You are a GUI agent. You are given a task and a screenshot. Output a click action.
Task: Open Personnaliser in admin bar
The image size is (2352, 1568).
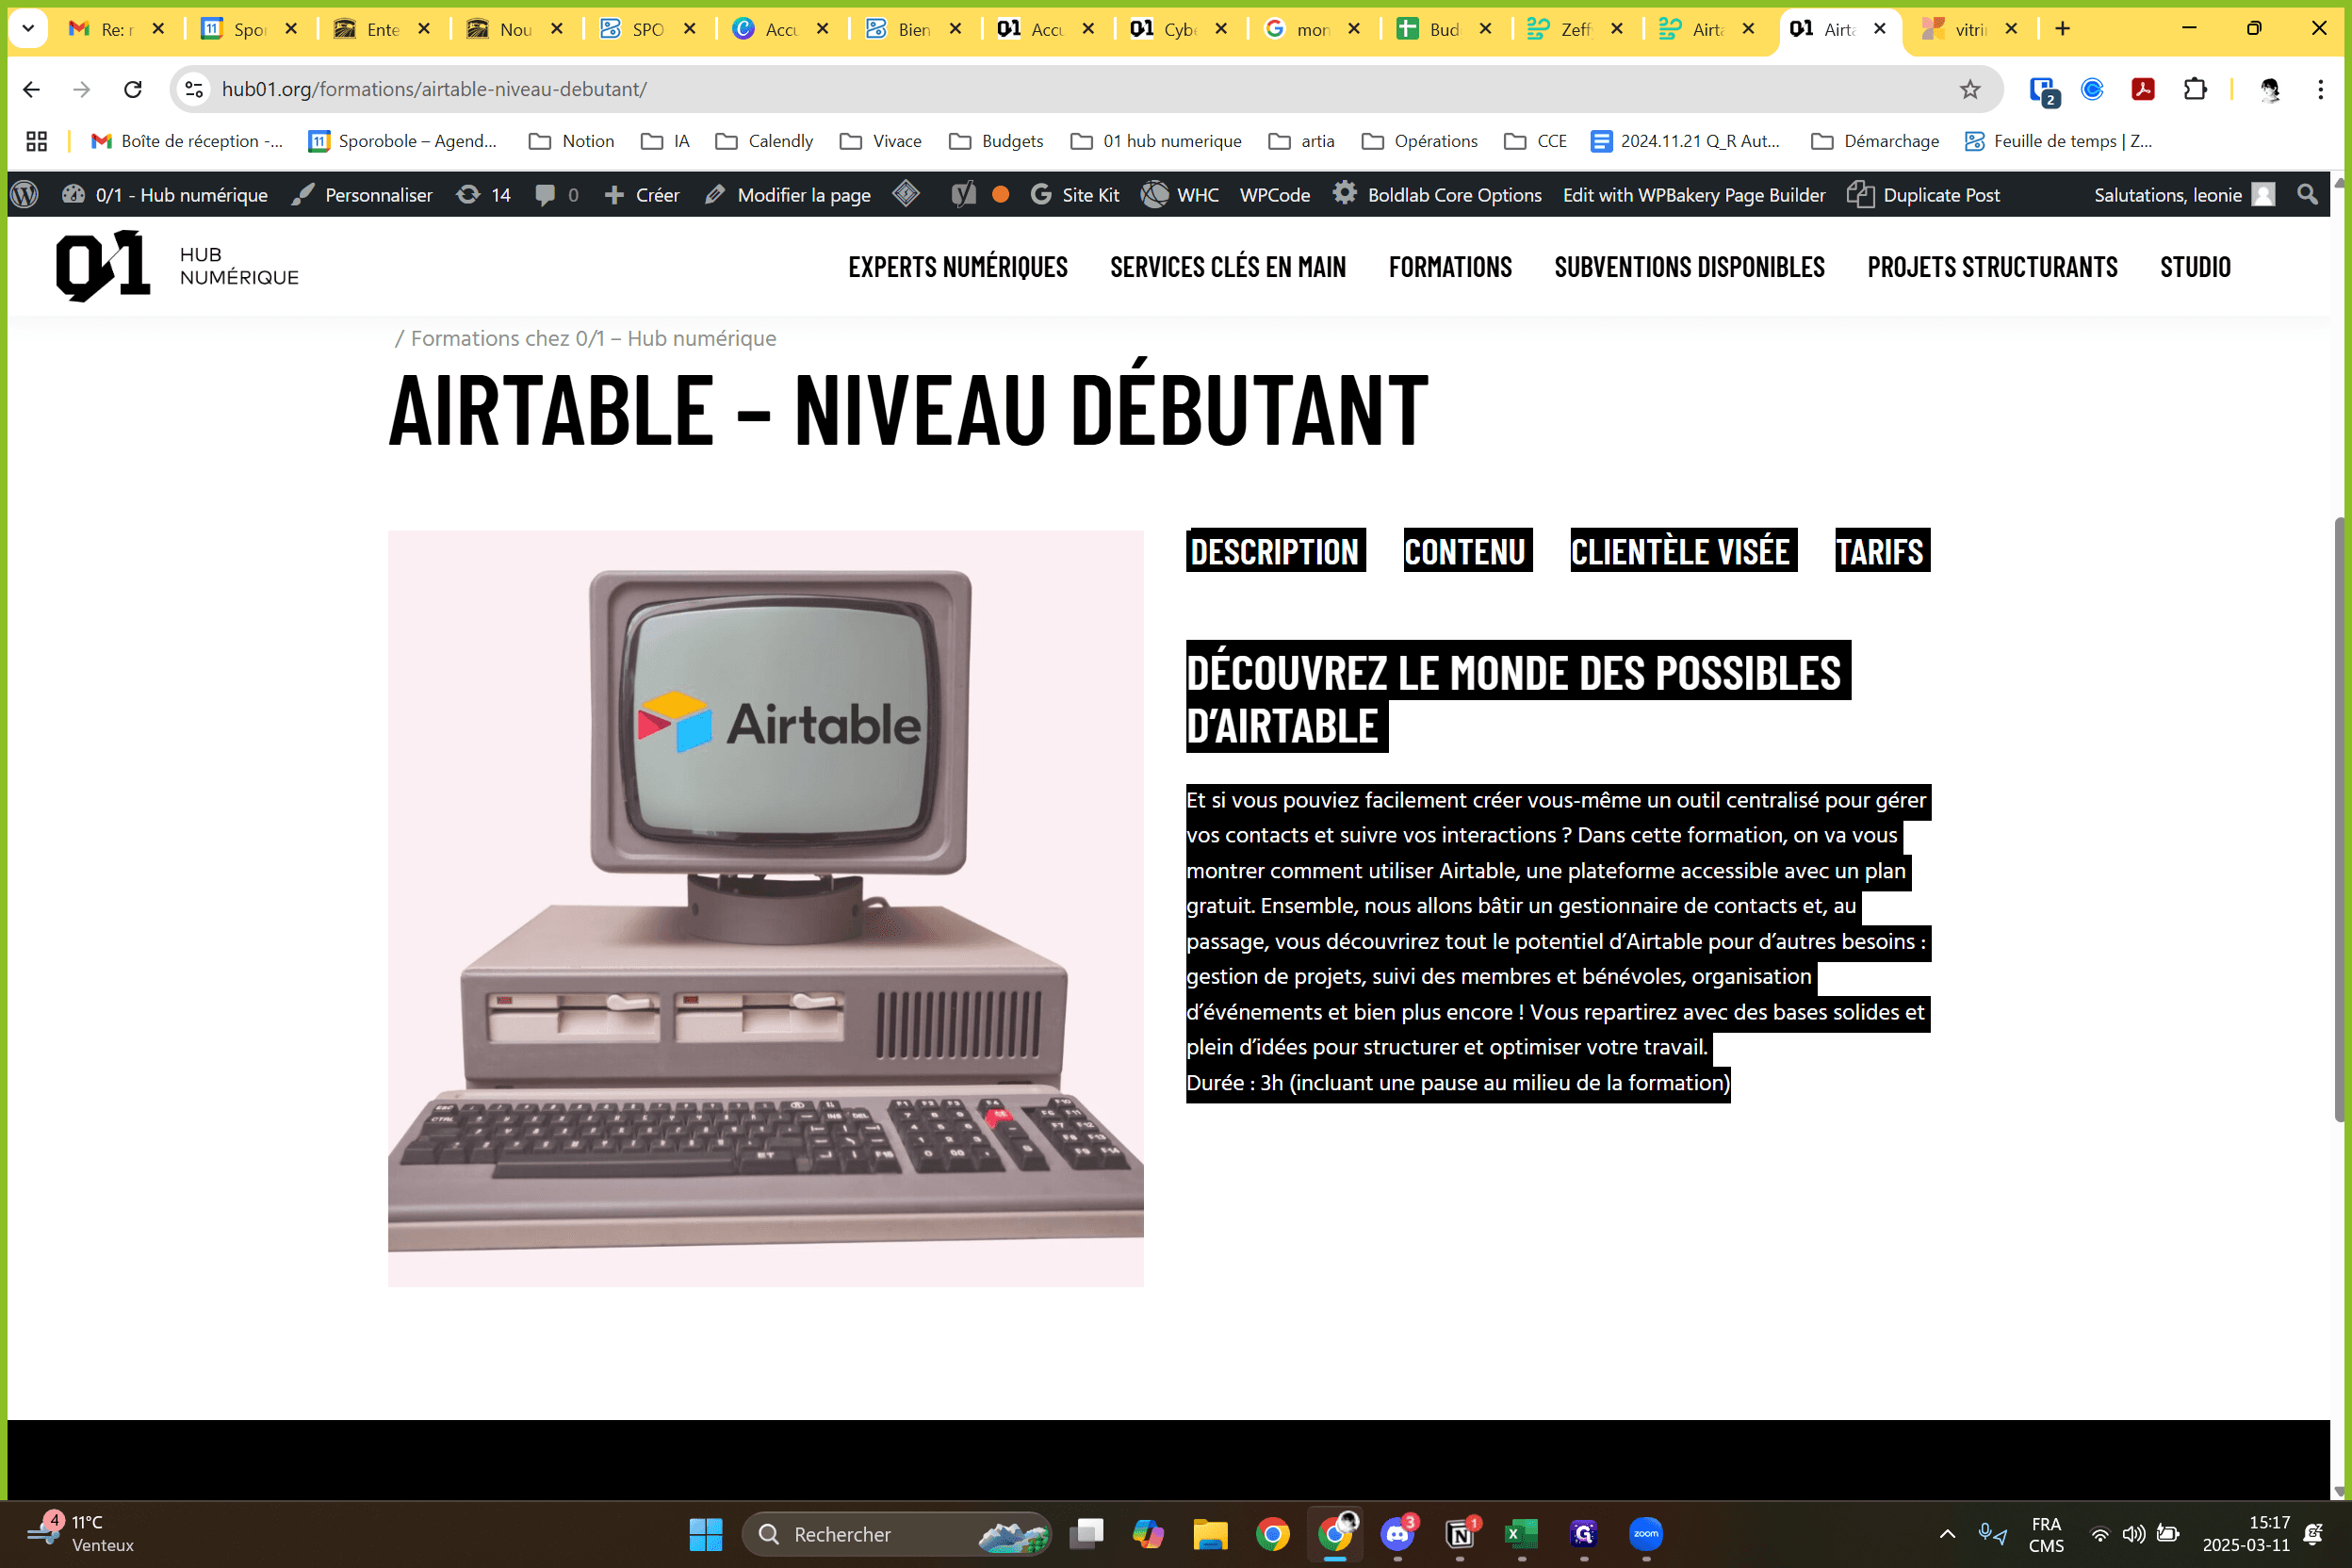point(362,194)
